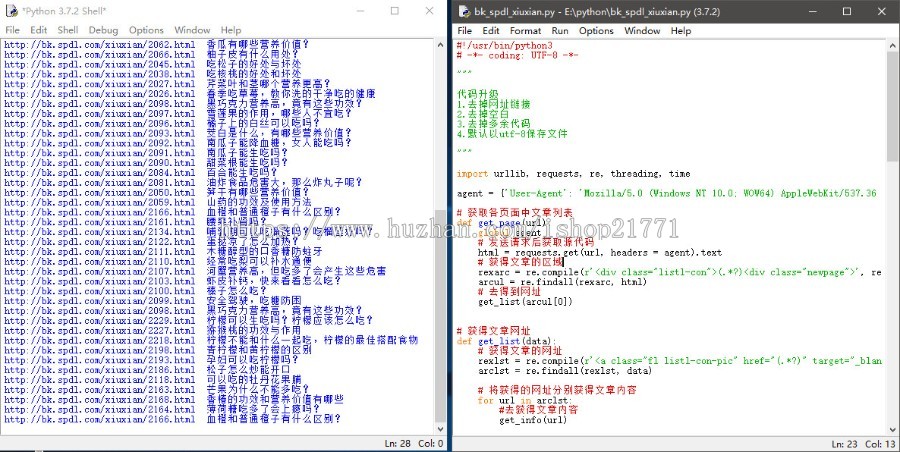900x452 pixels.
Task: Click the URL ending in xiuxian/2103.html
Action: (x=99, y=281)
